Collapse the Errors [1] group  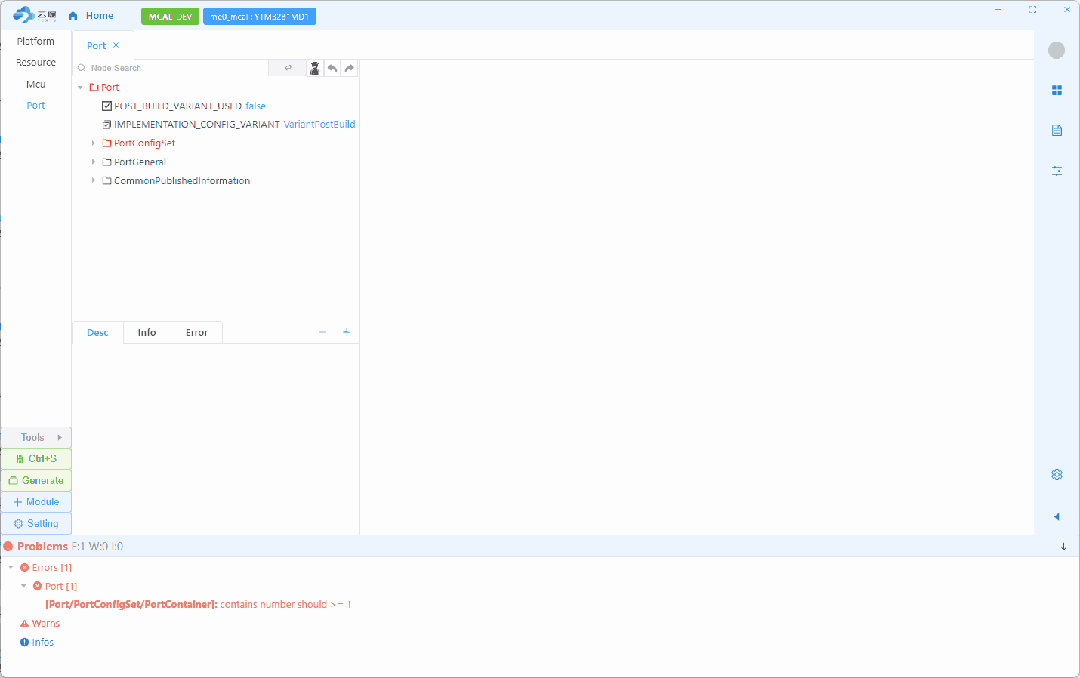(x=10, y=568)
